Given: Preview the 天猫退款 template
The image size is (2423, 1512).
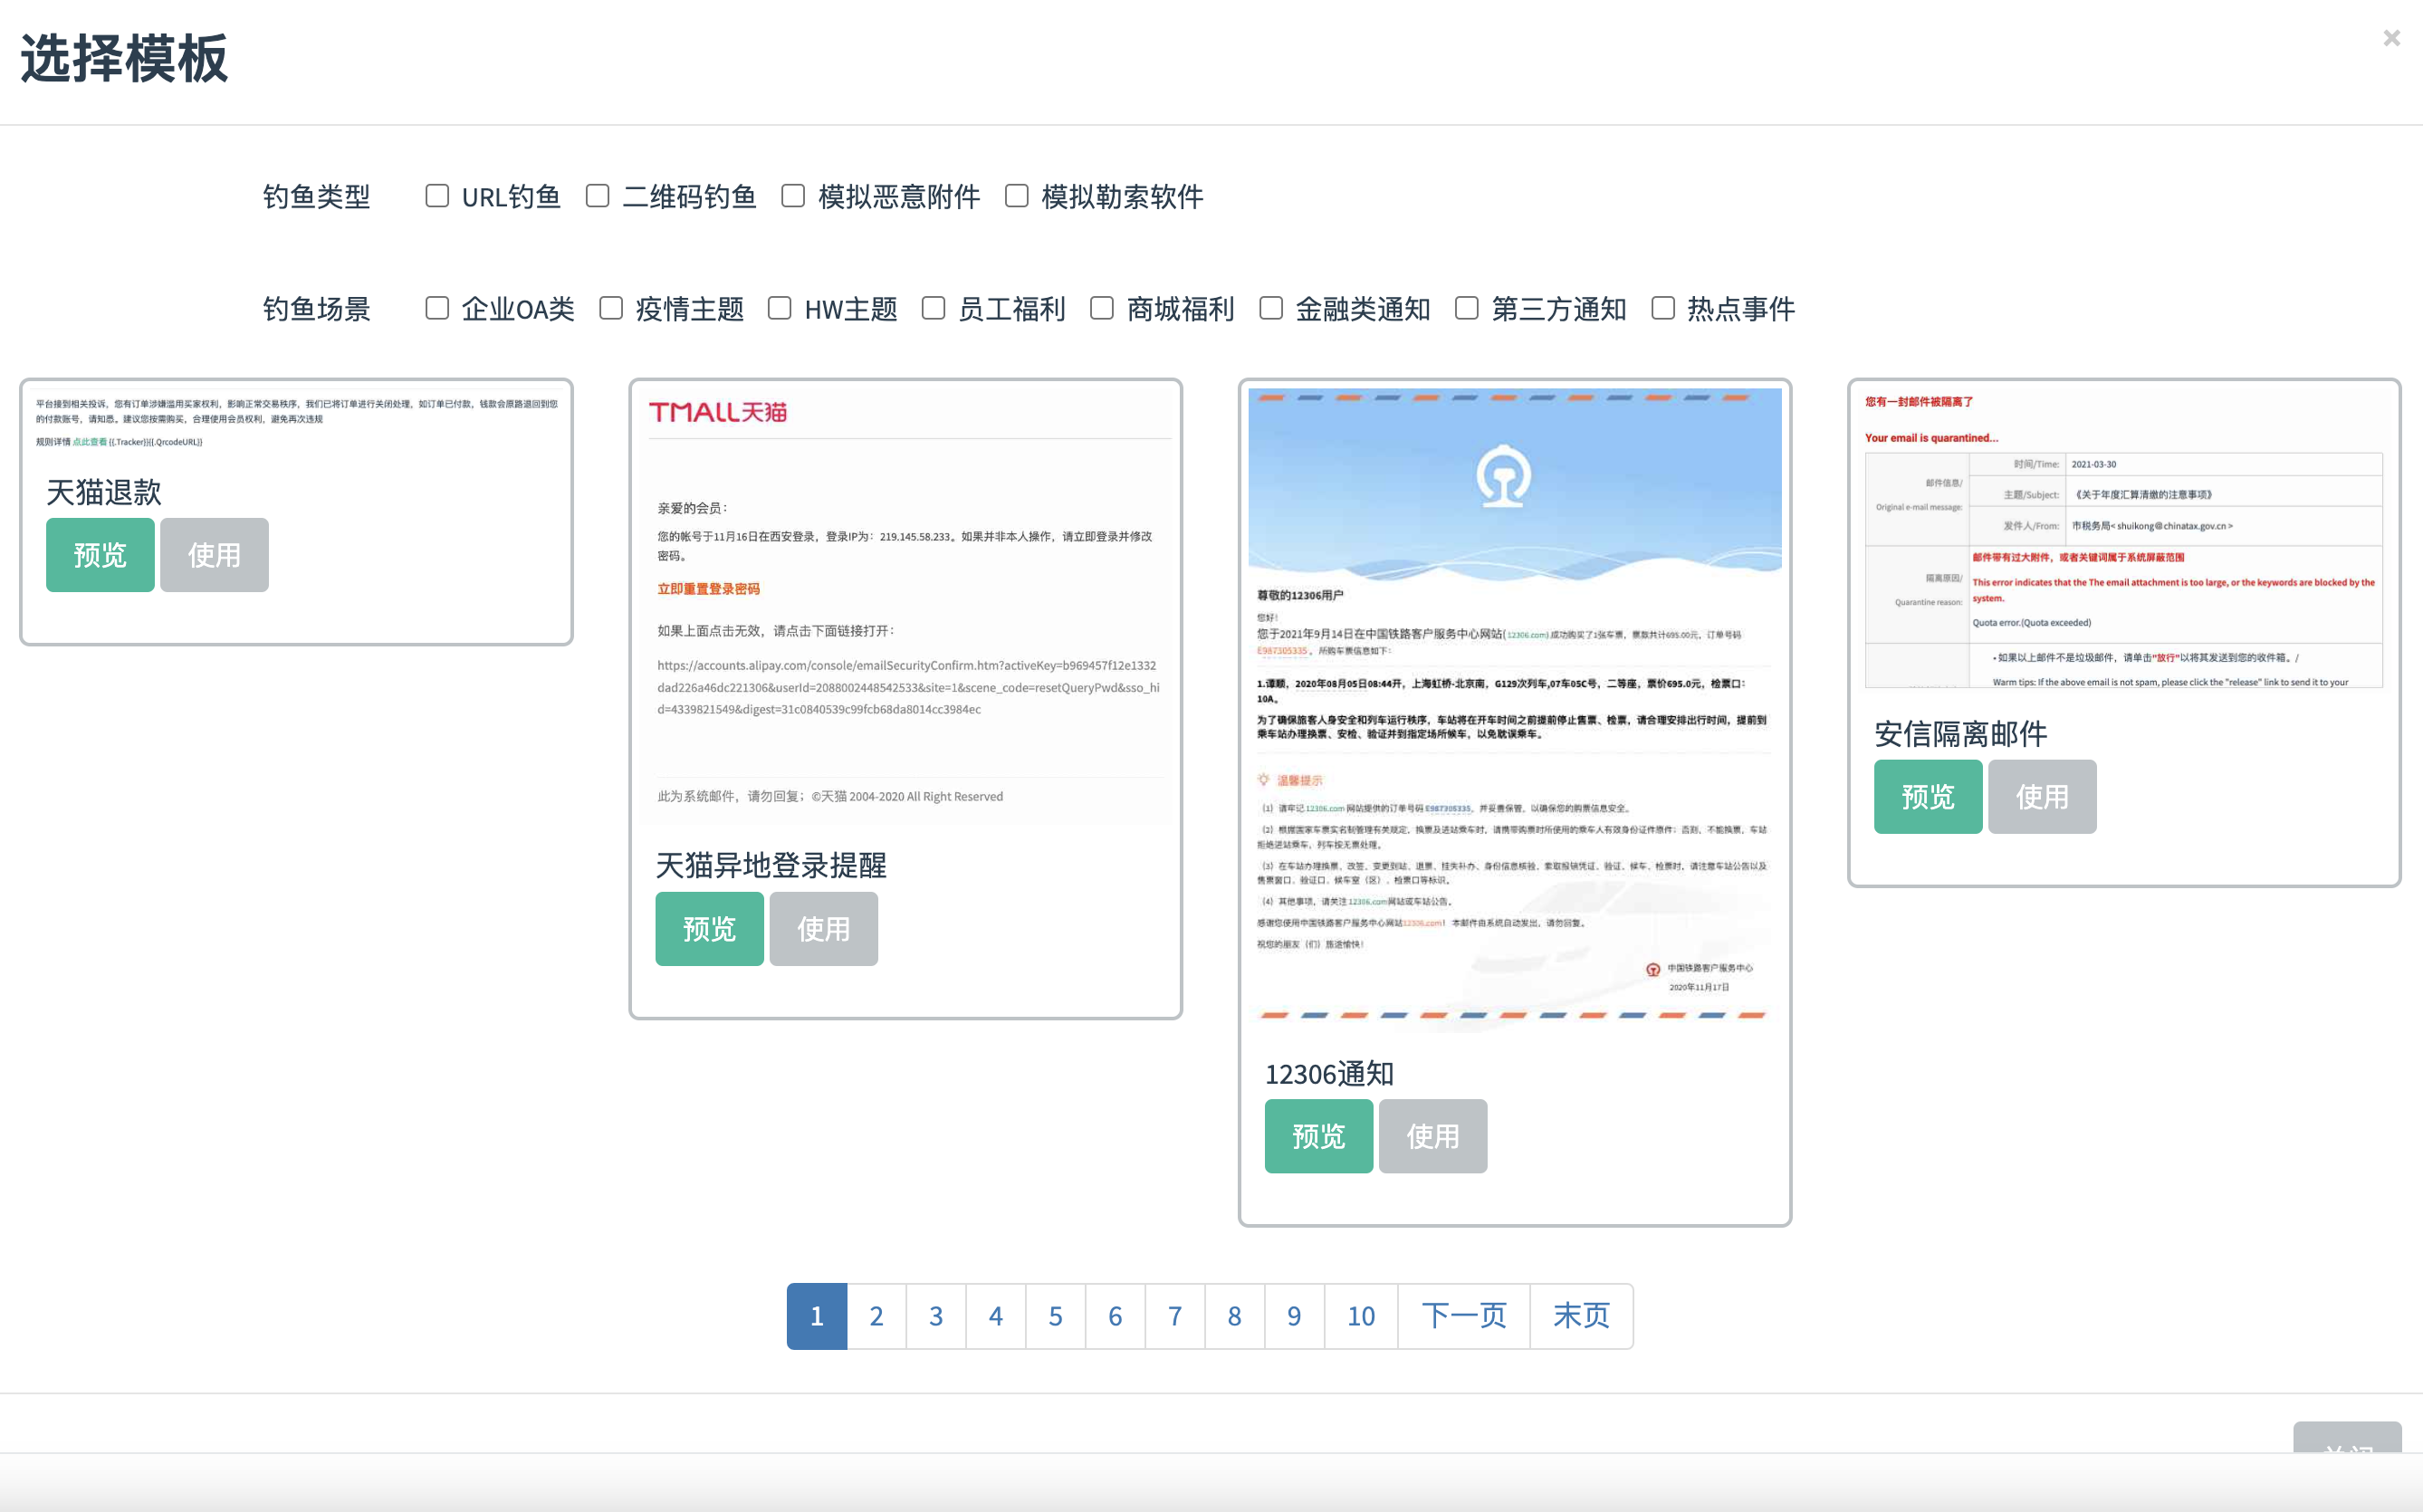Looking at the screenshot, I should tap(100, 555).
